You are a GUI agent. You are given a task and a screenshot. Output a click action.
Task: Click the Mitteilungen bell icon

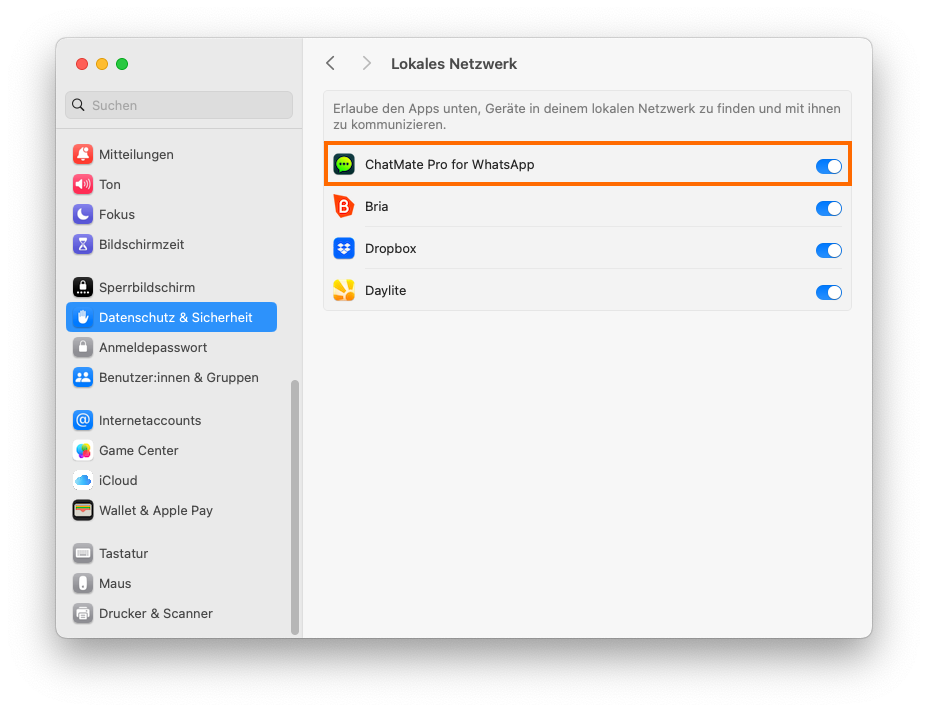coord(83,154)
